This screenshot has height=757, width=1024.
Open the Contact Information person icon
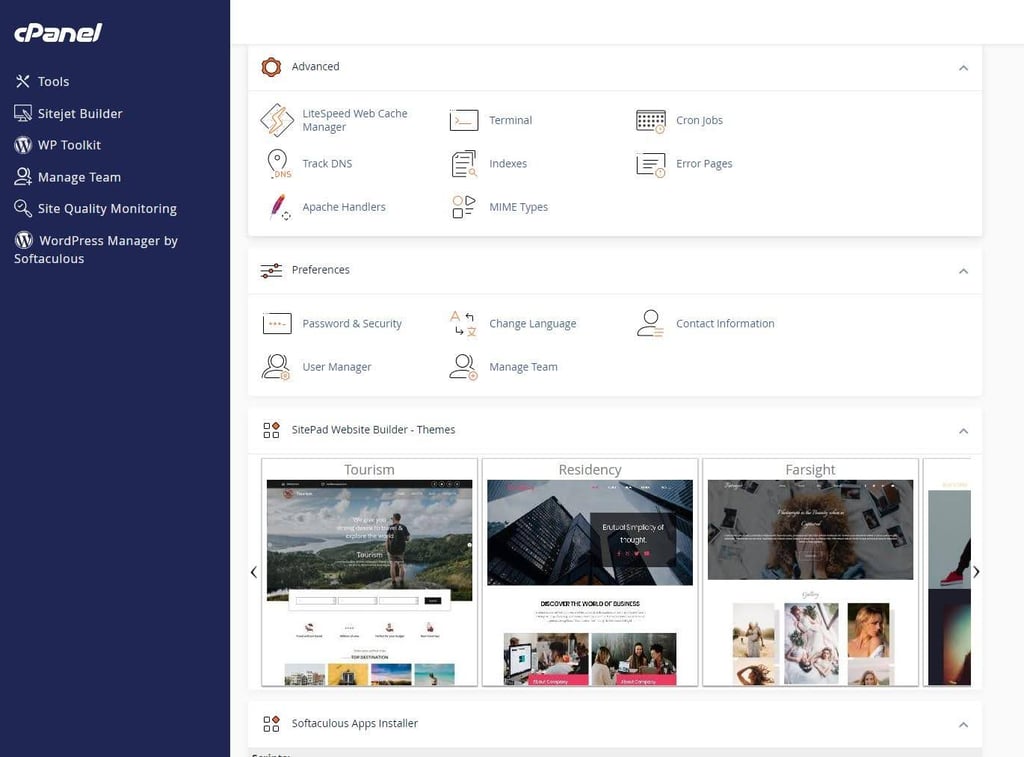(650, 323)
